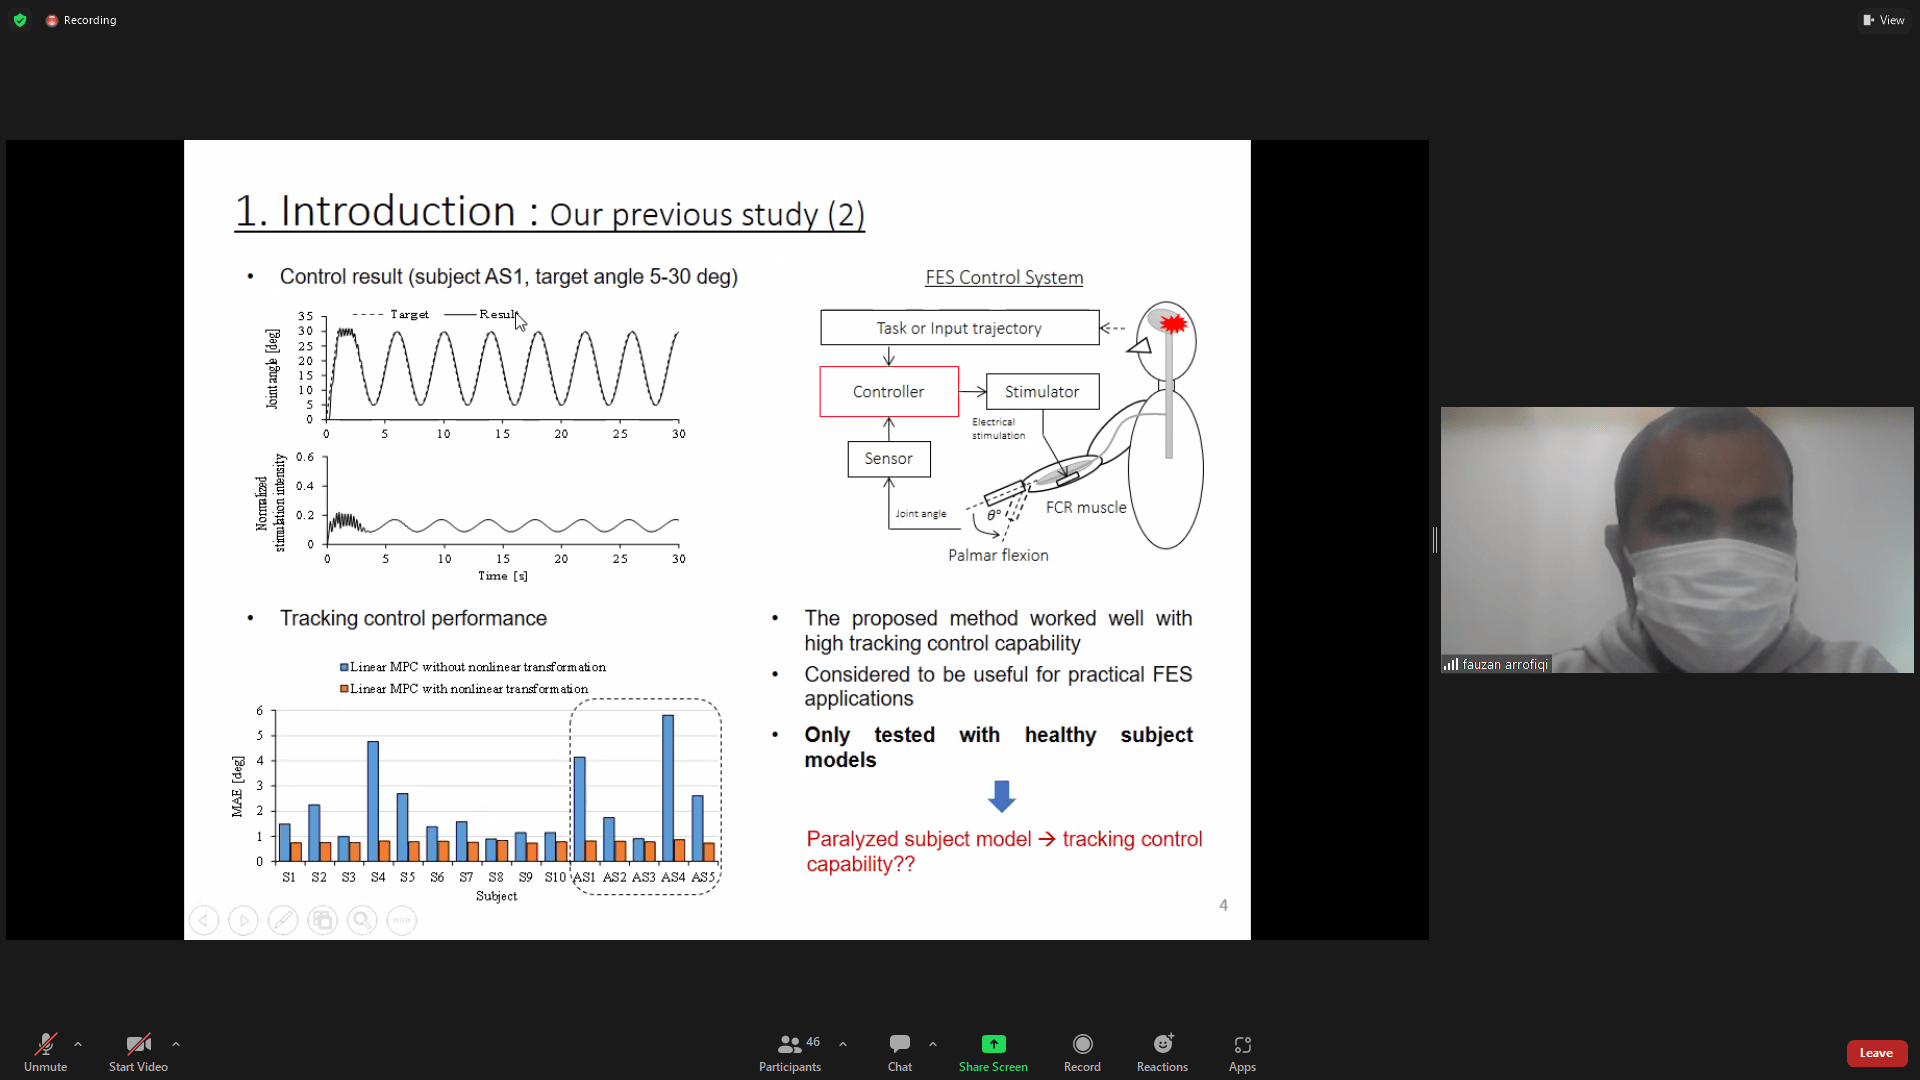The image size is (1920, 1080).
Task: Go to previous slide arrow on slide
Action: pos(204,920)
